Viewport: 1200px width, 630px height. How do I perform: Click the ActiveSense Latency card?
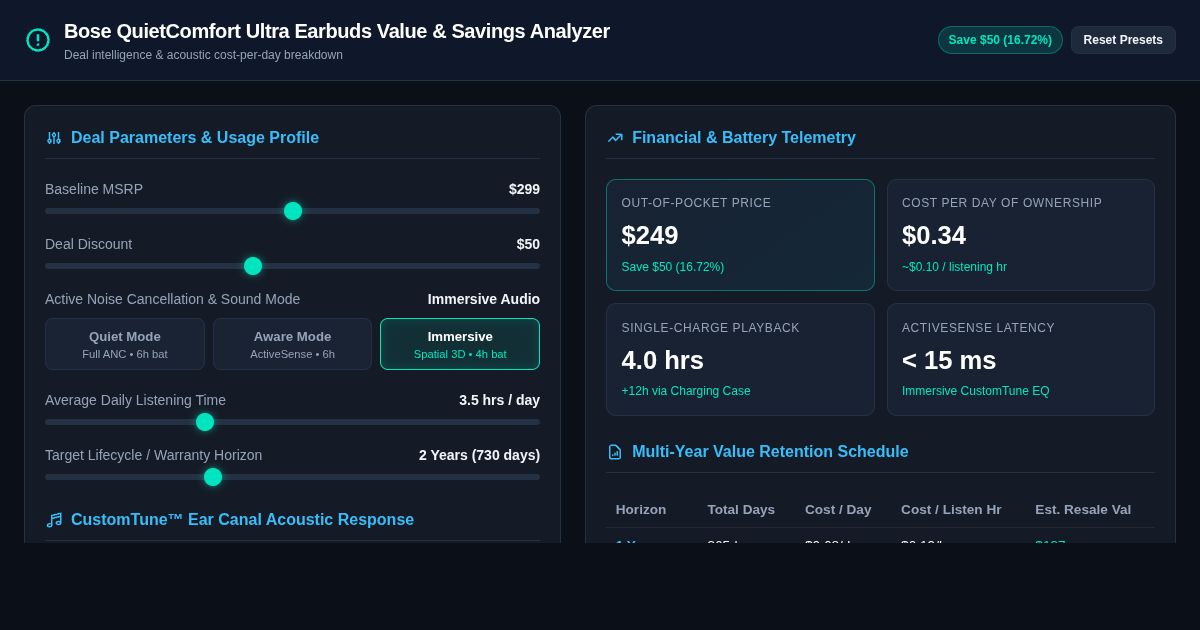pos(1021,360)
